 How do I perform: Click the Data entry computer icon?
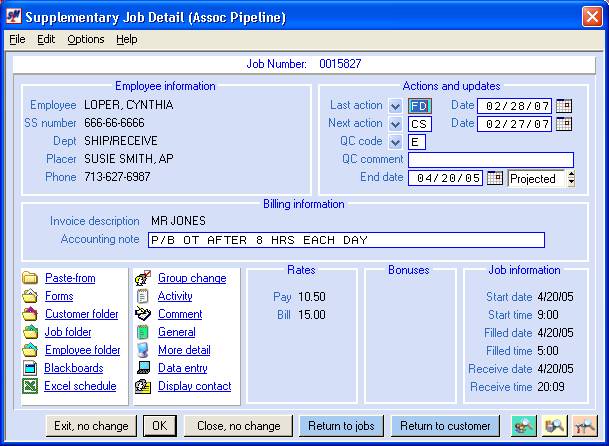point(143,368)
